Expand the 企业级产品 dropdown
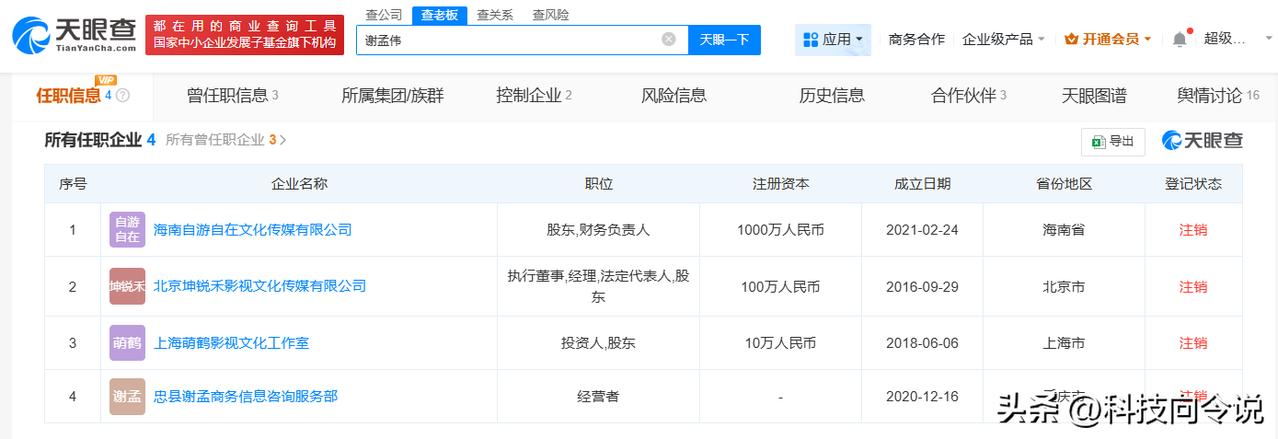This screenshot has height=439, width=1278. click(1003, 39)
